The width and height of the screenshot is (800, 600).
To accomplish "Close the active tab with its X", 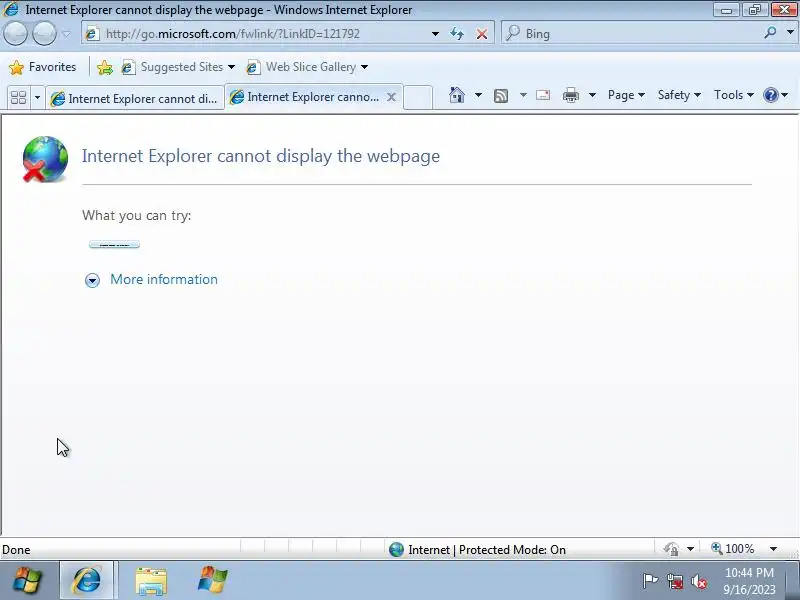I will click(391, 97).
